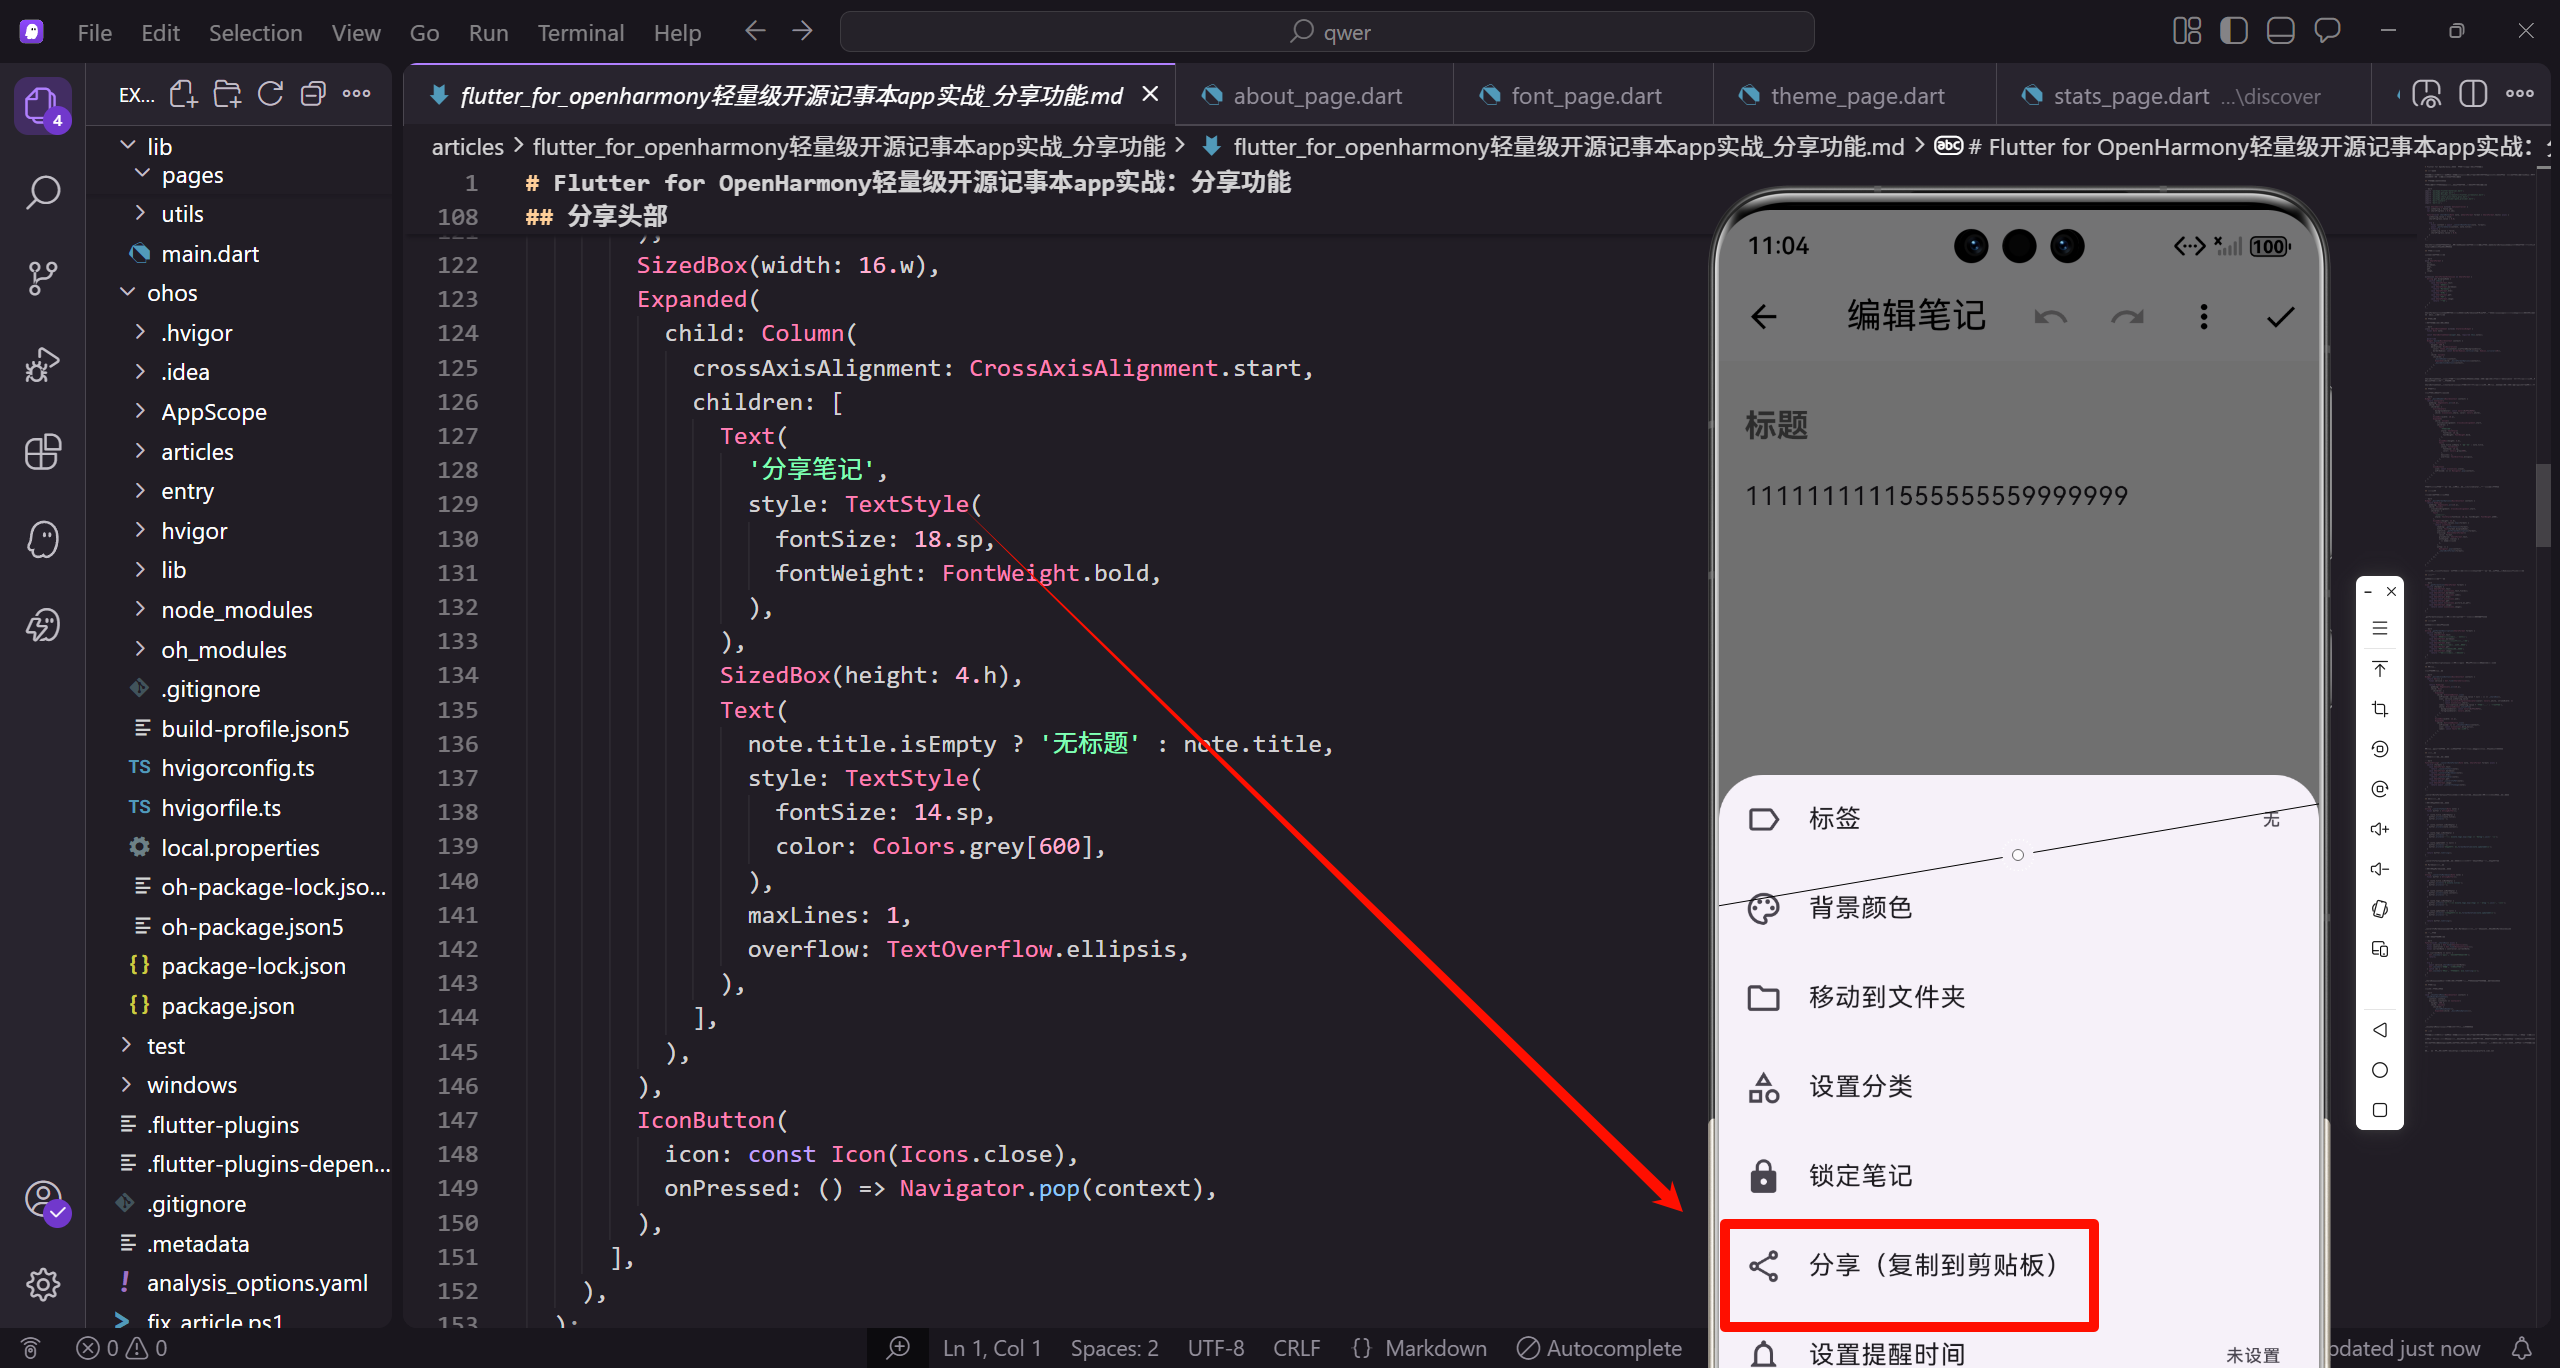The image size is (2560, 1368).
Task: Open the Accounts icon in activity bar
Action: tap(42, 1198)
